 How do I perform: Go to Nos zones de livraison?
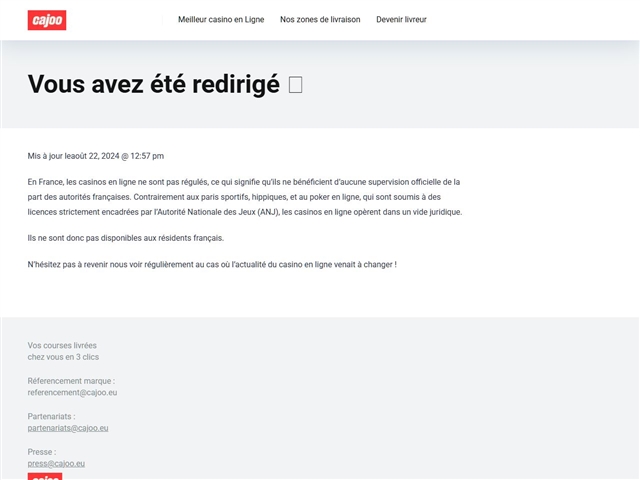(320, 19)
